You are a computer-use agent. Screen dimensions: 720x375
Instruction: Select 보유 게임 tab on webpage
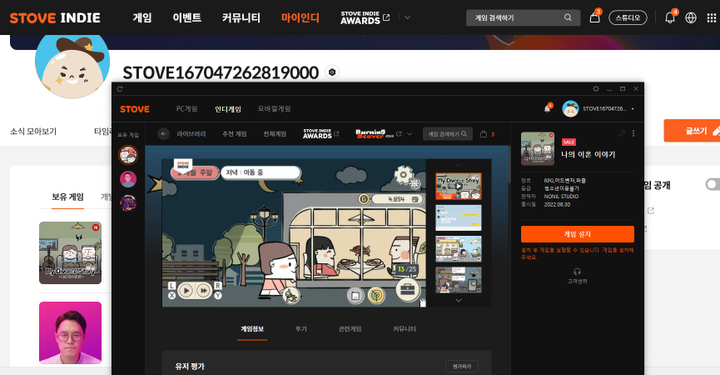click(68, 197)
